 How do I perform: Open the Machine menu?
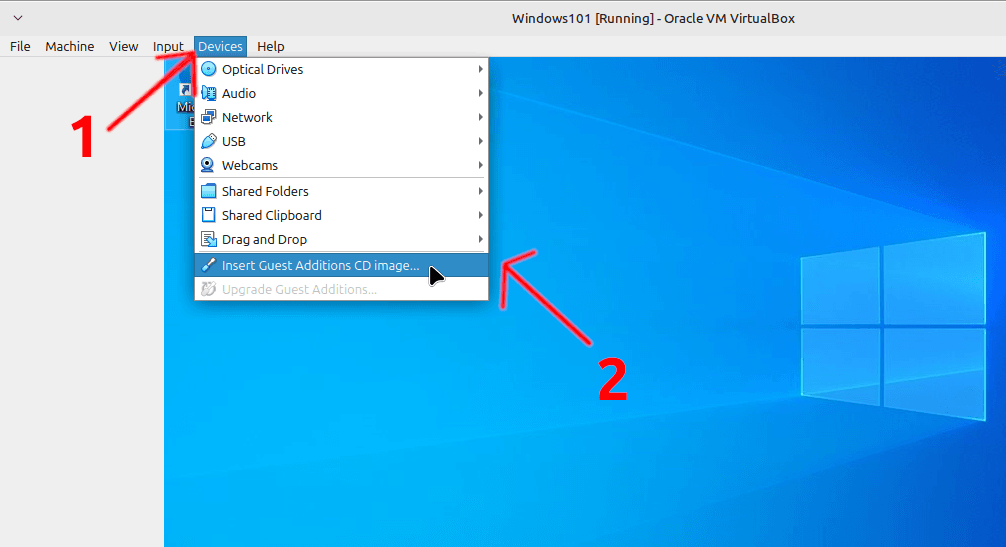(69, 46)
